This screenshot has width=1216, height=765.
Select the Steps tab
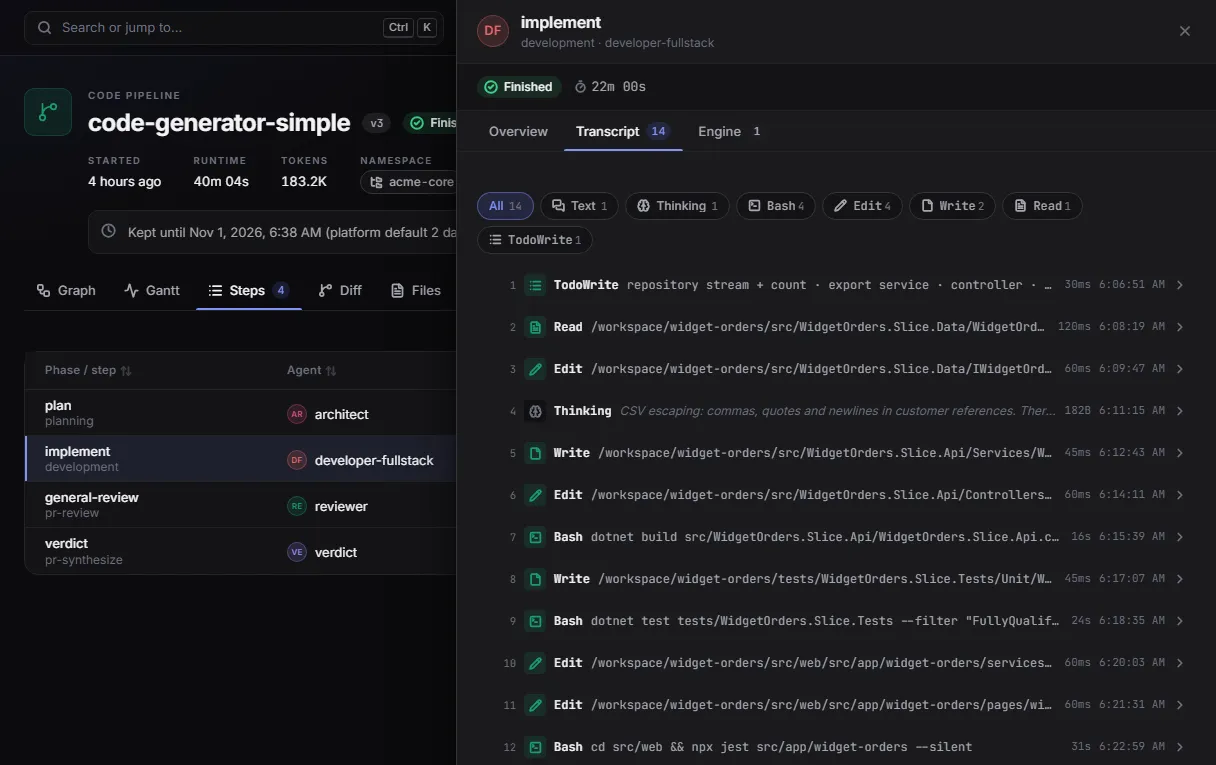pos(249,290)
